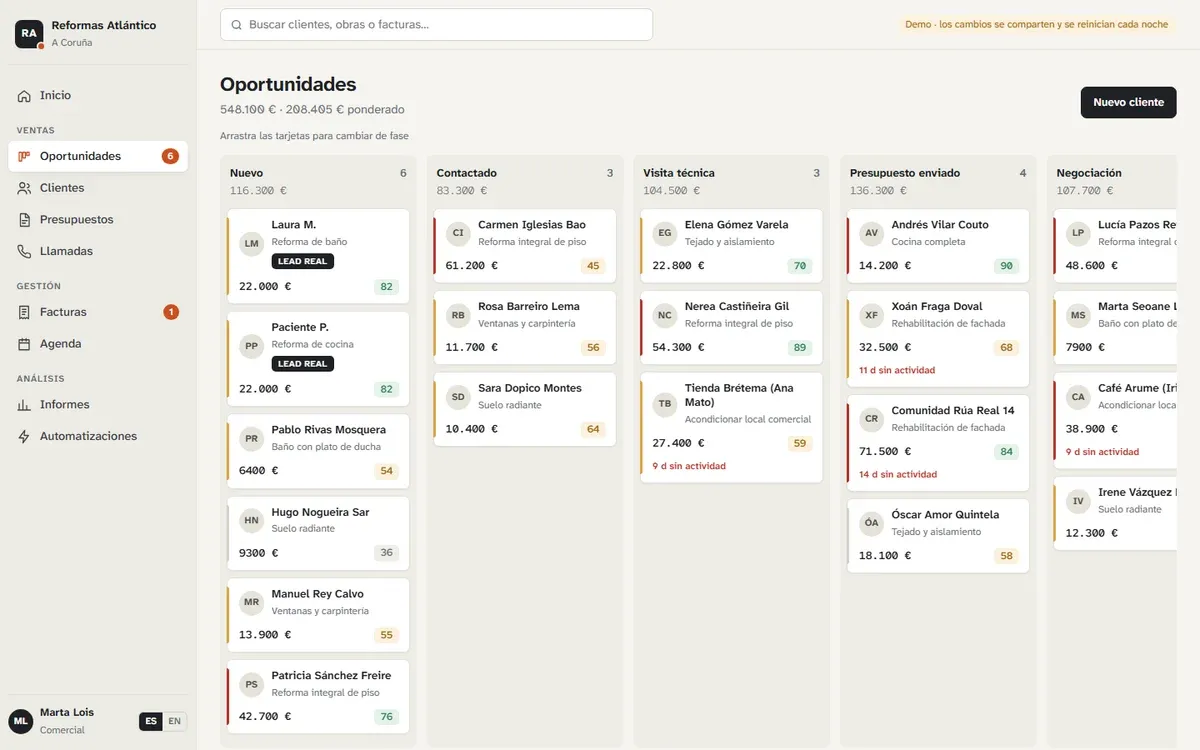1200x750 pixels.
Task: Click the PP avatar on Paciente P. card
Action: [252, 346]
